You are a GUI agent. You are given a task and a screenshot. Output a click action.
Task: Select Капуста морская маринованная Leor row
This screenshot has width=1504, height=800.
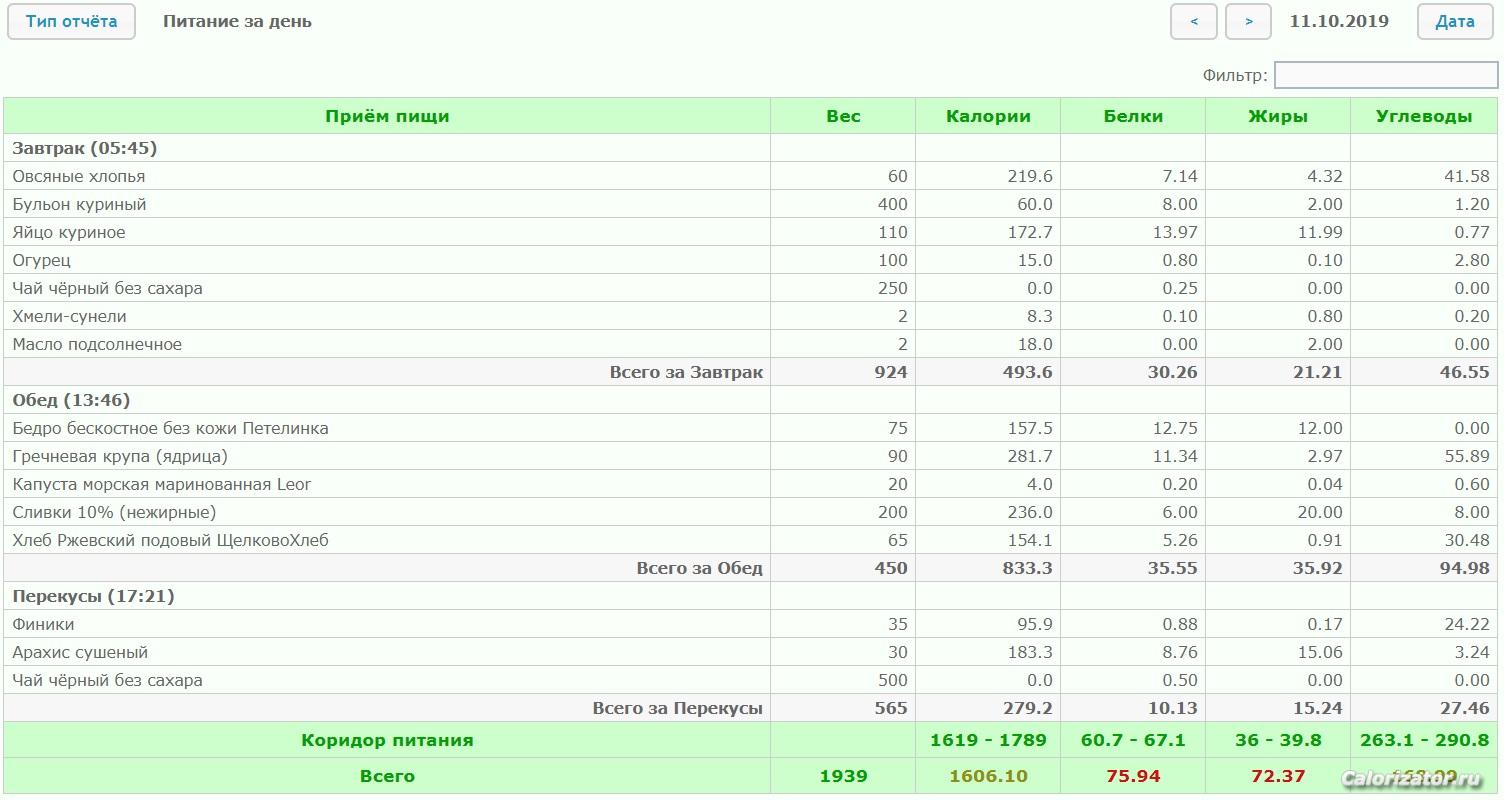[751, 484]
